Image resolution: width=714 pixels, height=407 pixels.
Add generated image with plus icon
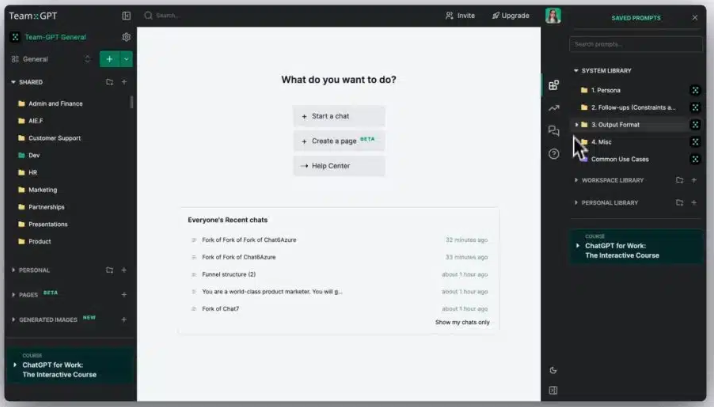click(x=124, y=320)
